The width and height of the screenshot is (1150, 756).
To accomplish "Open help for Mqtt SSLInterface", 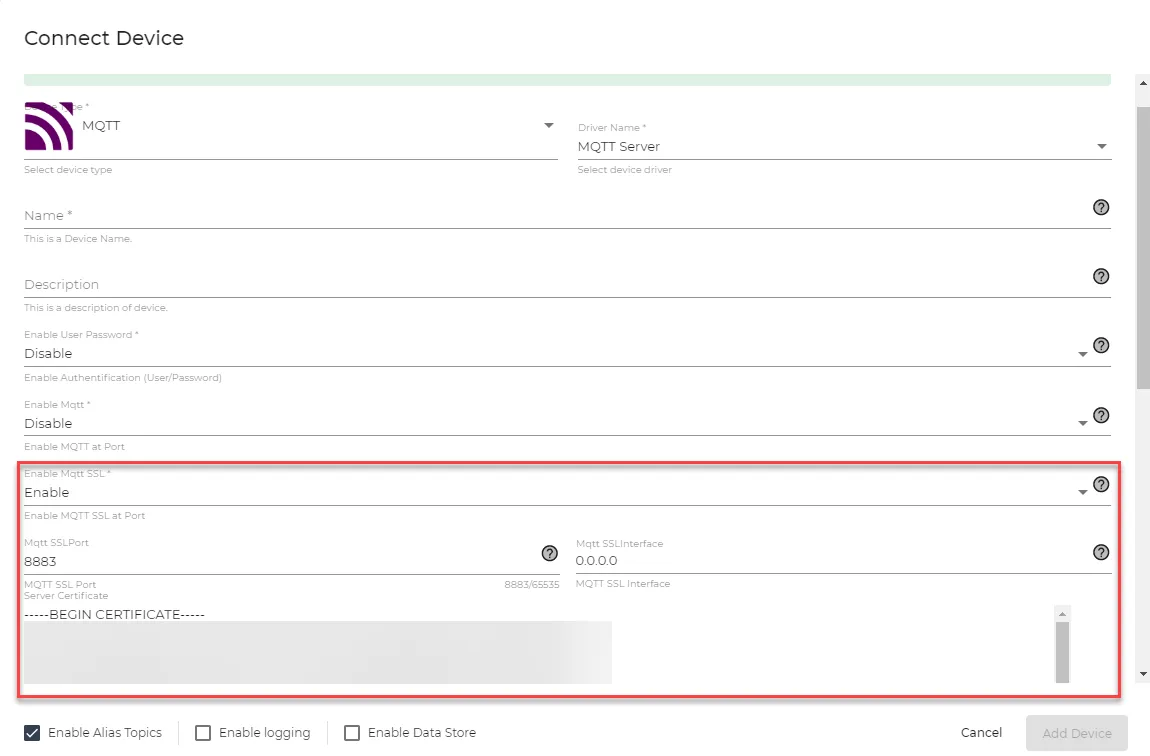I will click(x=1100, y=552).
